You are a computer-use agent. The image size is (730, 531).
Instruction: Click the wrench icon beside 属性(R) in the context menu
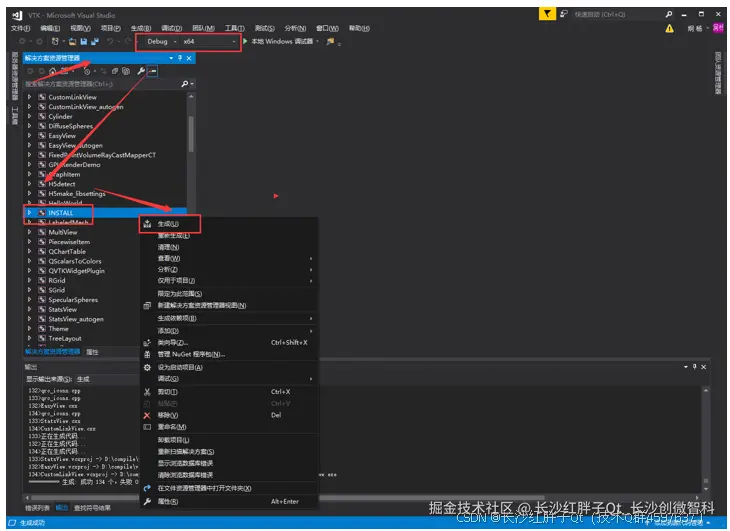pyautogui.click(x=147, y=501)
